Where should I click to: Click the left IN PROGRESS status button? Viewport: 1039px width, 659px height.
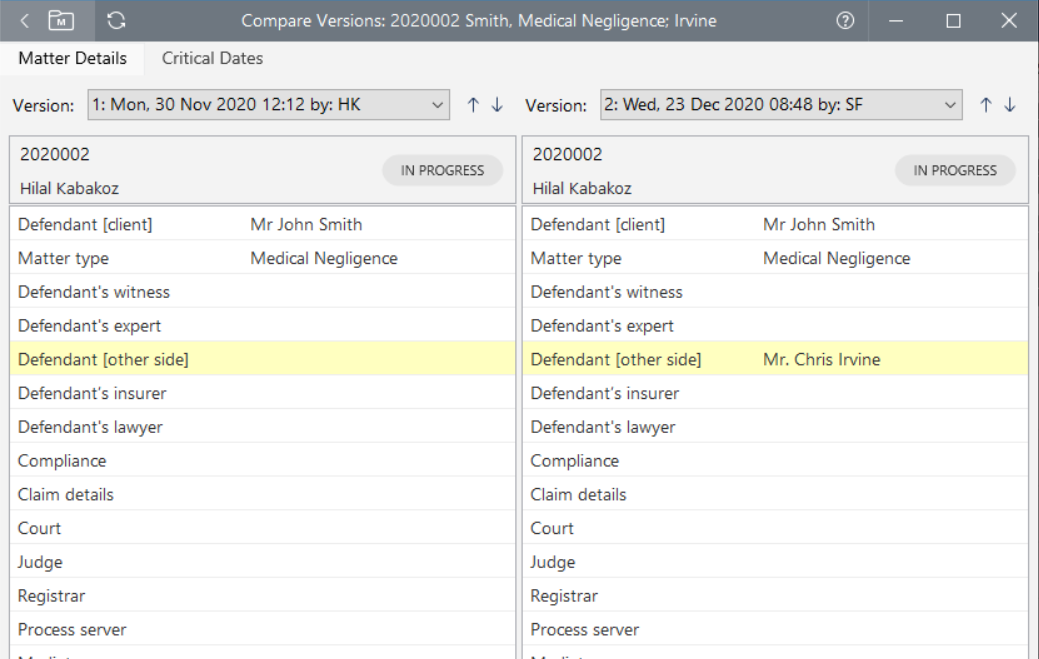click(442, 170)
